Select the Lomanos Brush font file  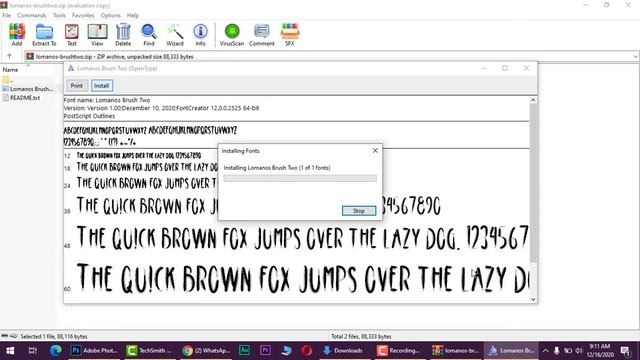click(28, 89)
